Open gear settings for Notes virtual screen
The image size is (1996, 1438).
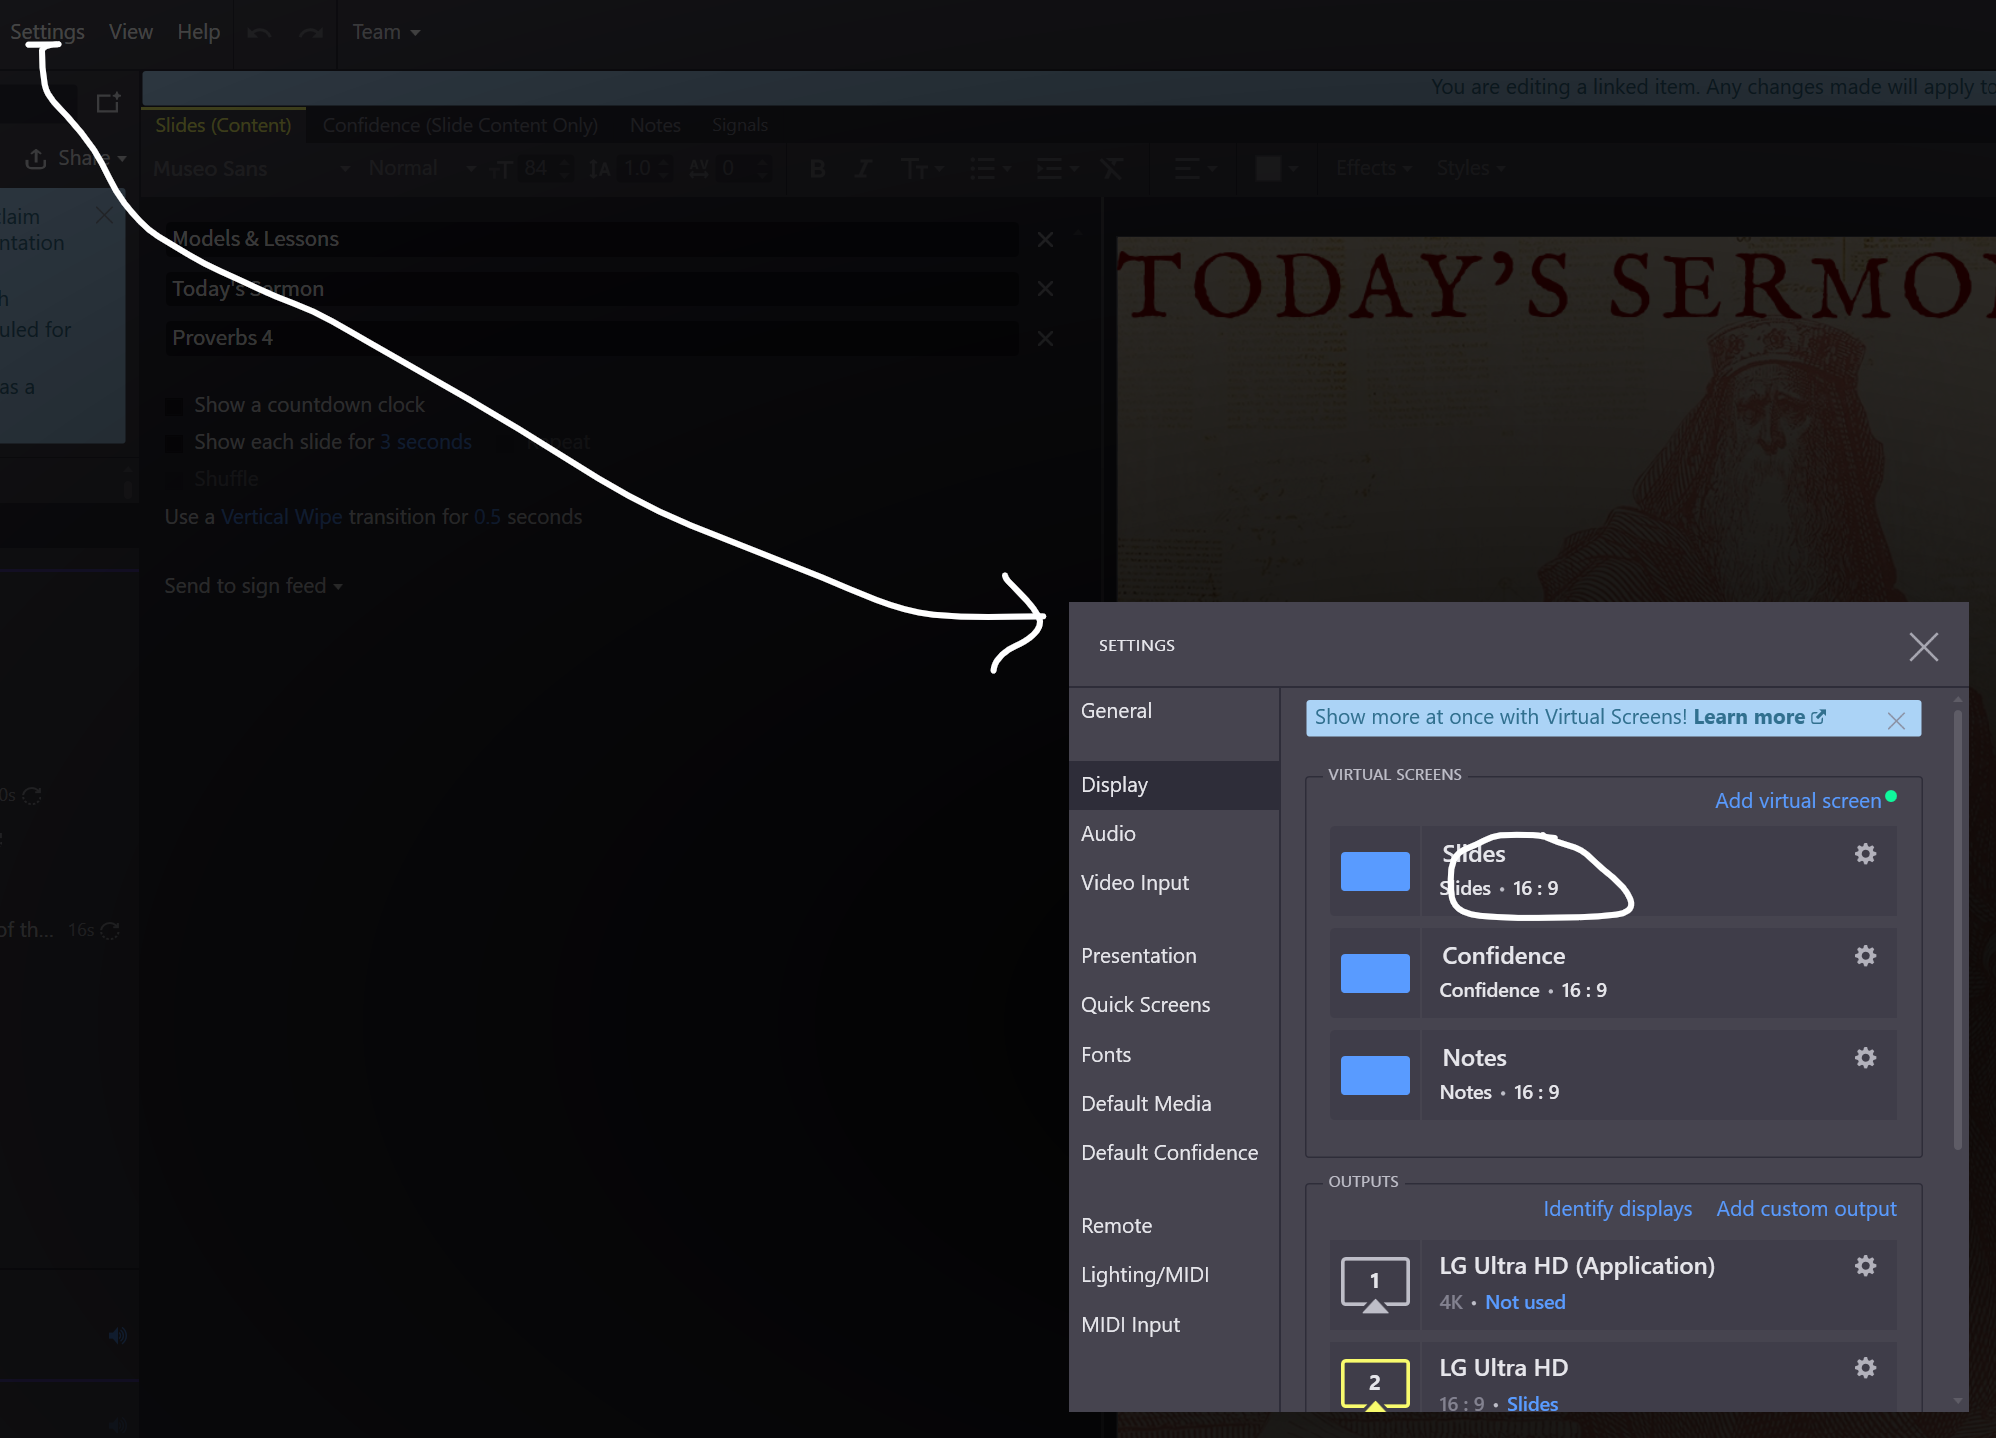point(1865,1058)
